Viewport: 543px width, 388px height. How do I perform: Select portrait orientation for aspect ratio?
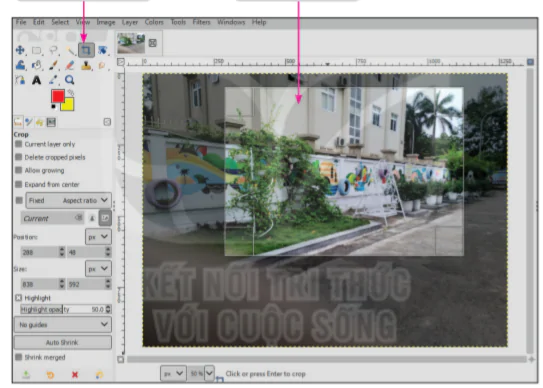pos(92,218)
